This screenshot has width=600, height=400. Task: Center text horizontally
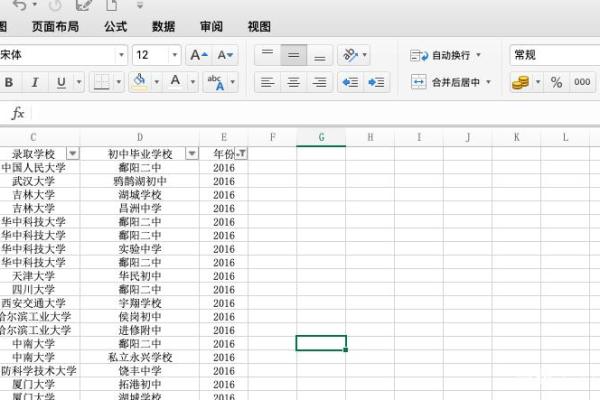293,82
